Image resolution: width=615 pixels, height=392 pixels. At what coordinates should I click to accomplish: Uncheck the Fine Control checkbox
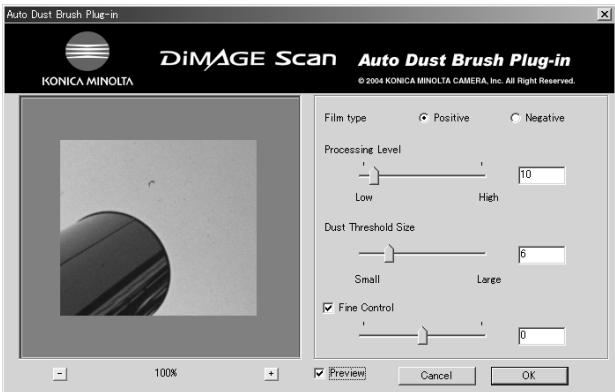(x=328, y=308)
